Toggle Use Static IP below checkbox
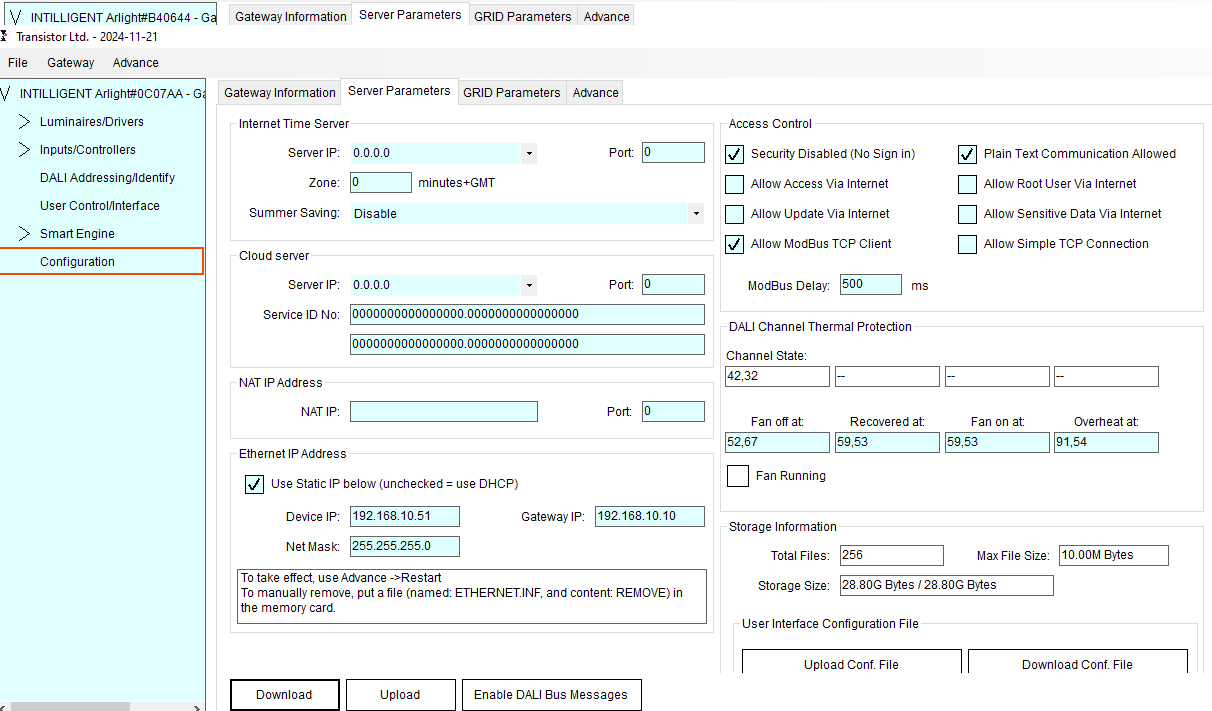 [255, 484]
